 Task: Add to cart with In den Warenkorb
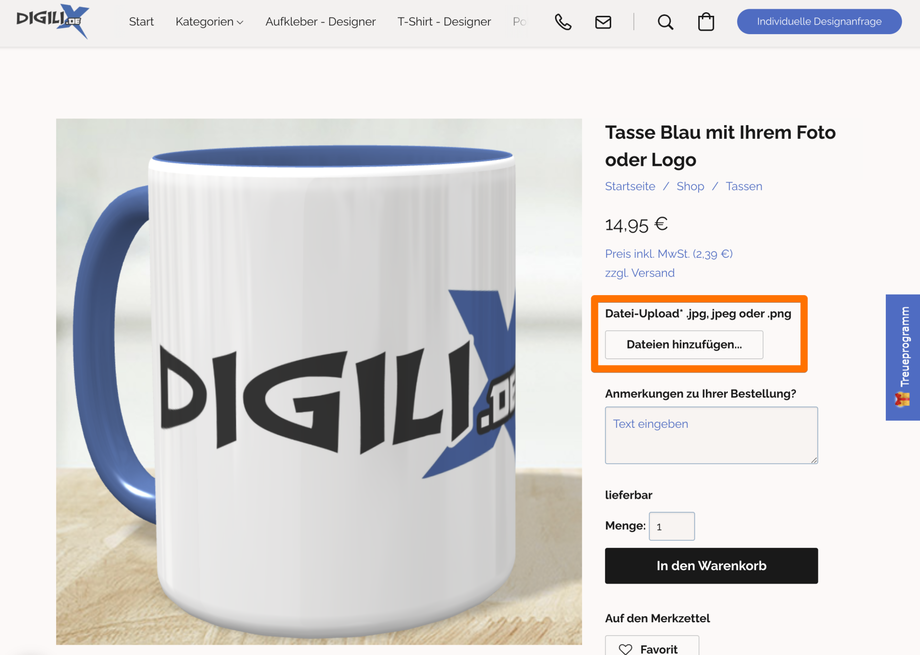[711, 566]
